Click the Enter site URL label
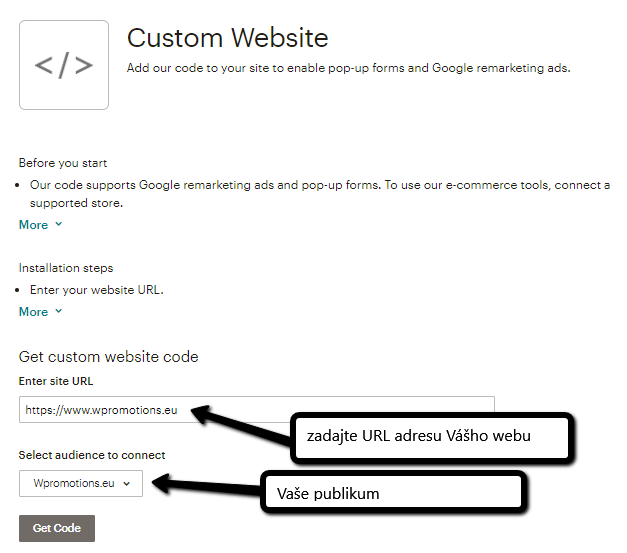This screenshot has height=553, width=627. [x=56, y=381]
